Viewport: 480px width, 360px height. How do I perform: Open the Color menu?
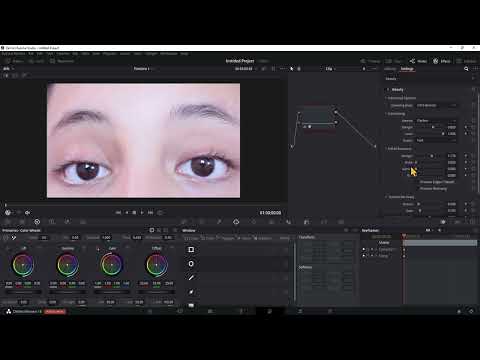pyautogui.click(x=138, y=53)
